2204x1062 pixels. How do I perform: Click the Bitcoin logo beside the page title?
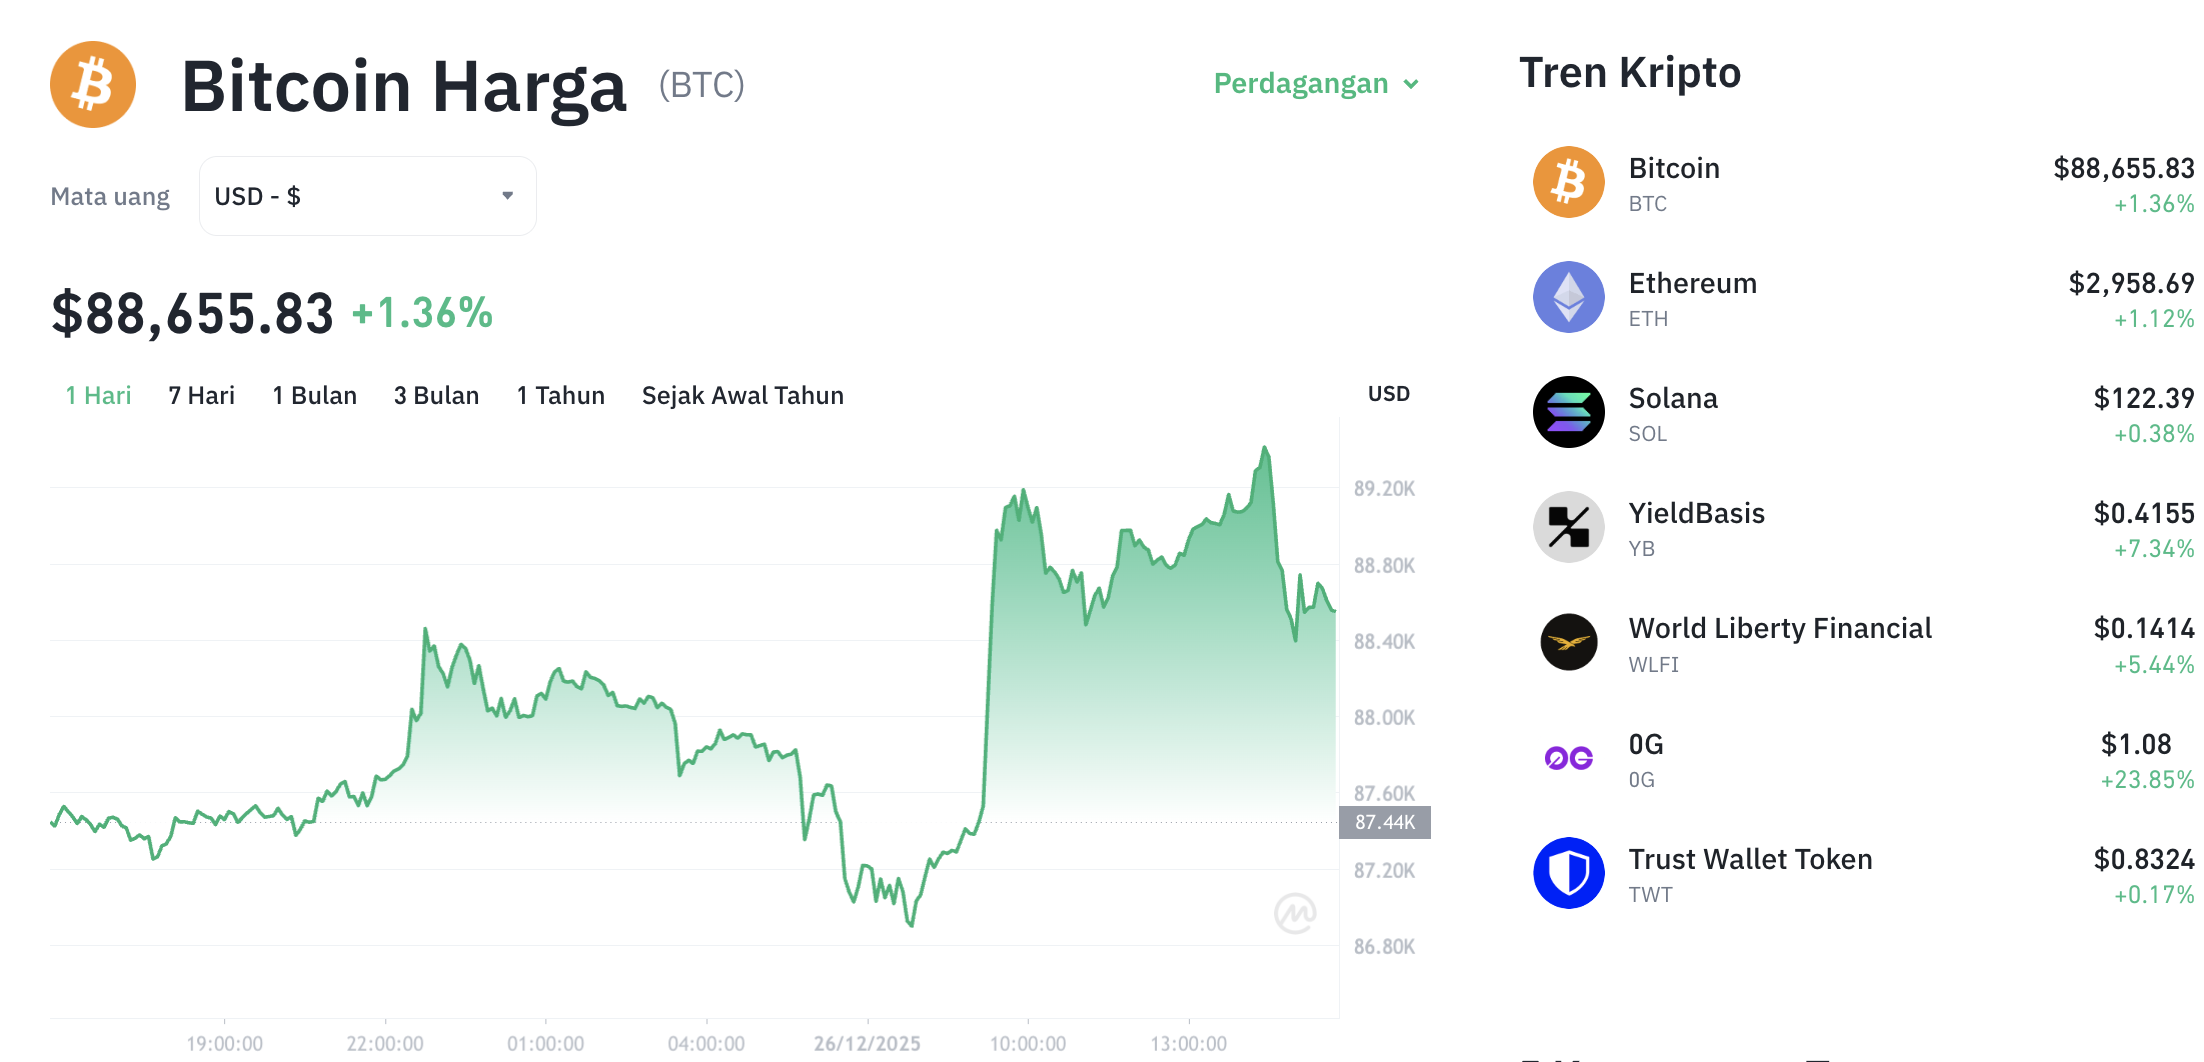point(92,84)
